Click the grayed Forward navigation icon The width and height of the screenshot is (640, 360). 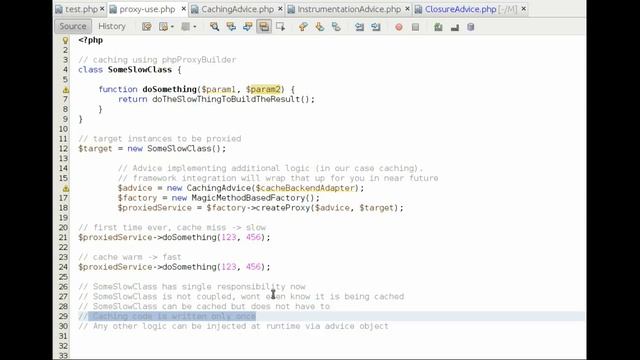(x=186, y=27)
